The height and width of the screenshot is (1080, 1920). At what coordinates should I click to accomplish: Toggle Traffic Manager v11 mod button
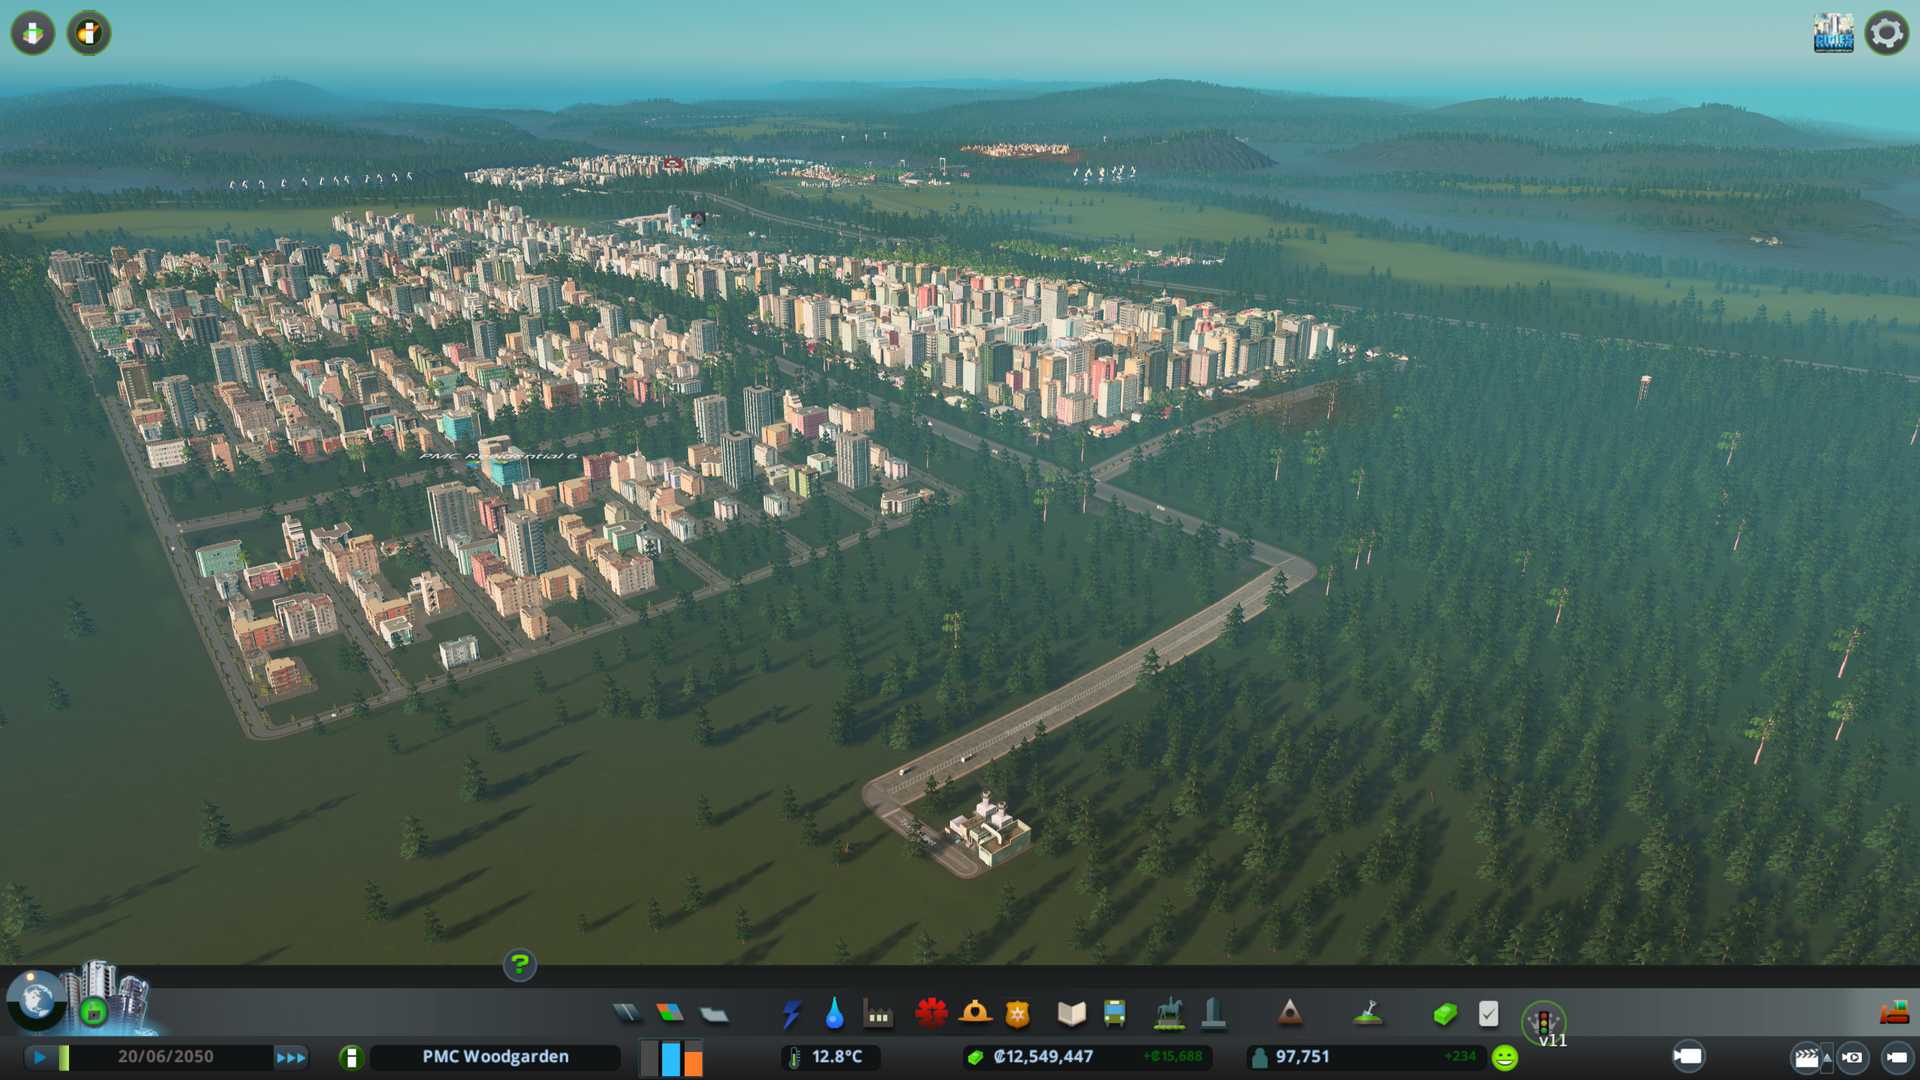(1543, 1022)
